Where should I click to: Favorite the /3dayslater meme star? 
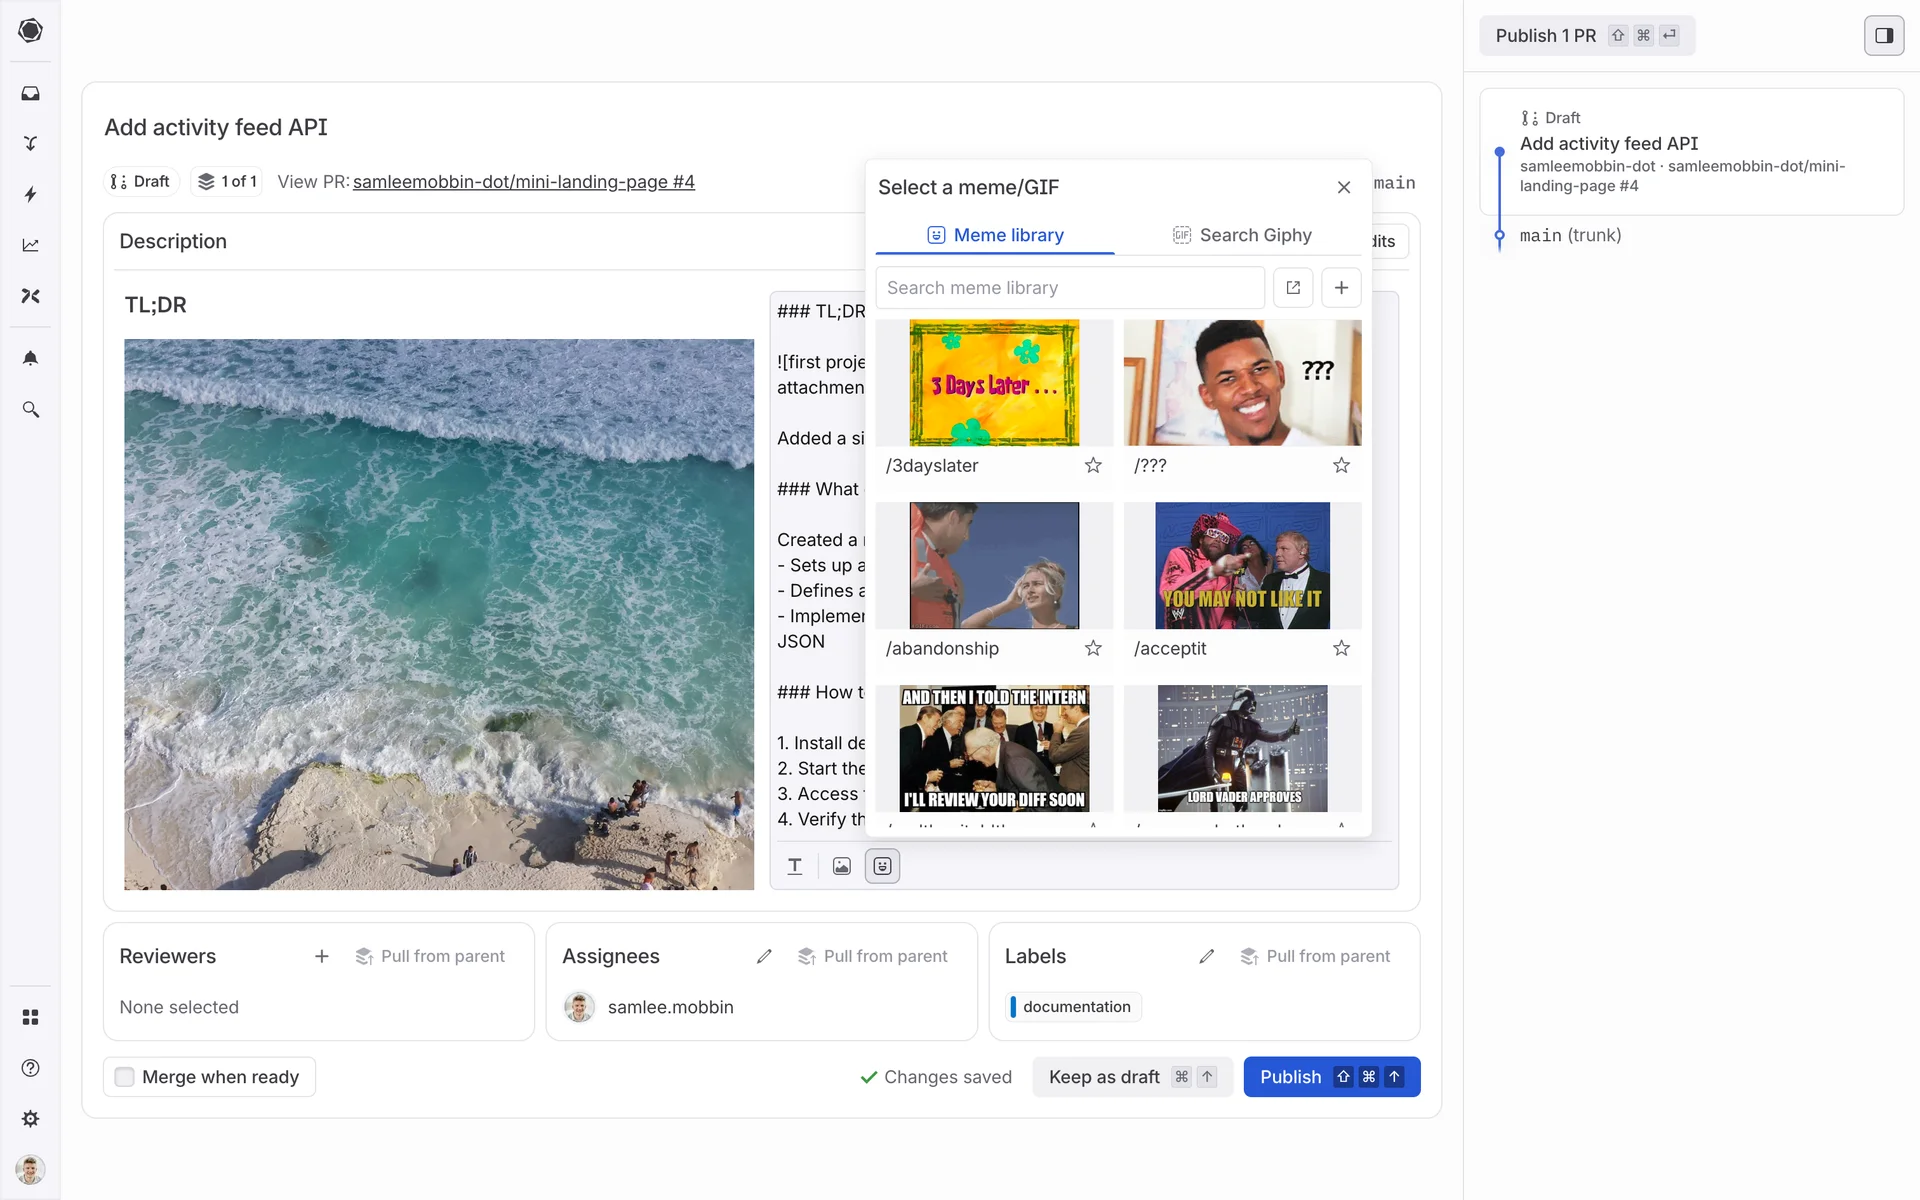[x=1093, y=465]
